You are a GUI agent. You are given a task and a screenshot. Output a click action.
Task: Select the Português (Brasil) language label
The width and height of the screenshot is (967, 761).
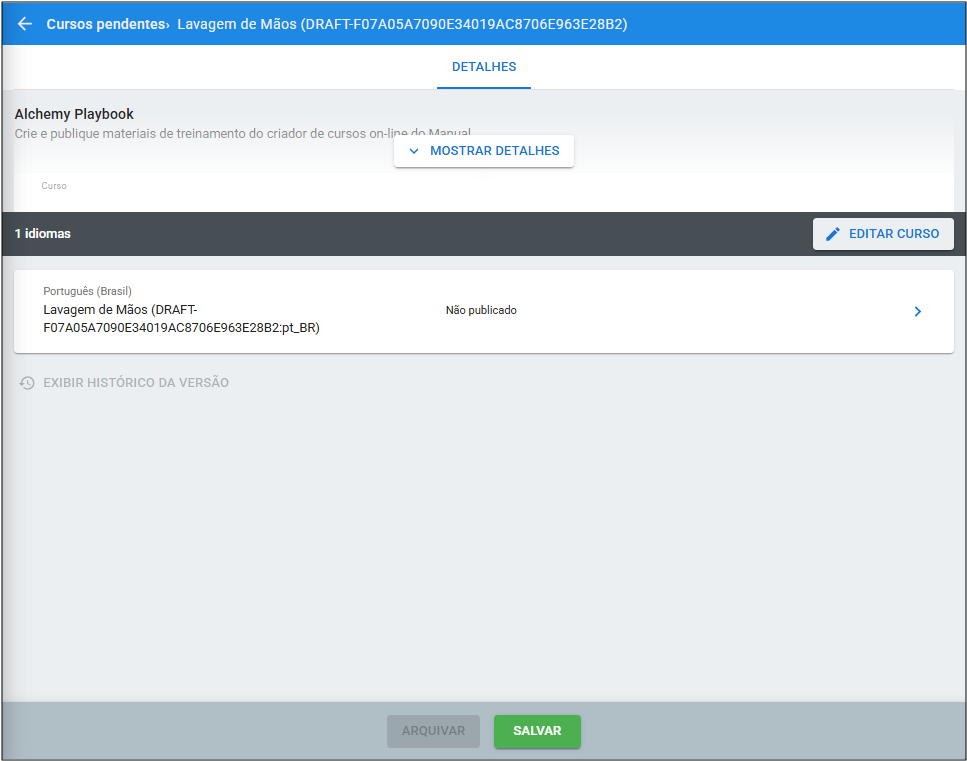pyautogui.click(x=88, y=291)
